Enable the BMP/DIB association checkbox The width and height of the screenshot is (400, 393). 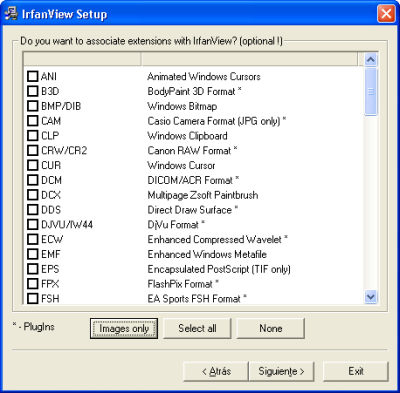coord(33,106)
